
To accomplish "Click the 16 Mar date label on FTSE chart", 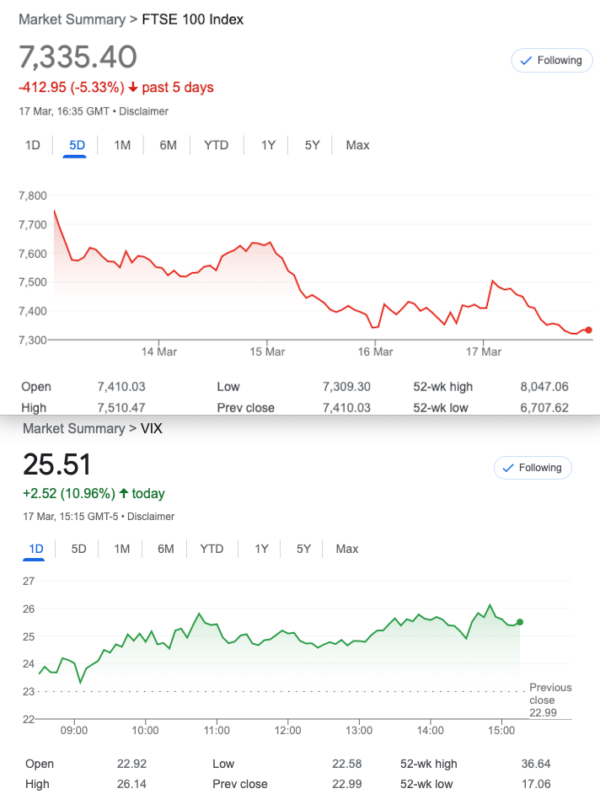I will [375, 351].
